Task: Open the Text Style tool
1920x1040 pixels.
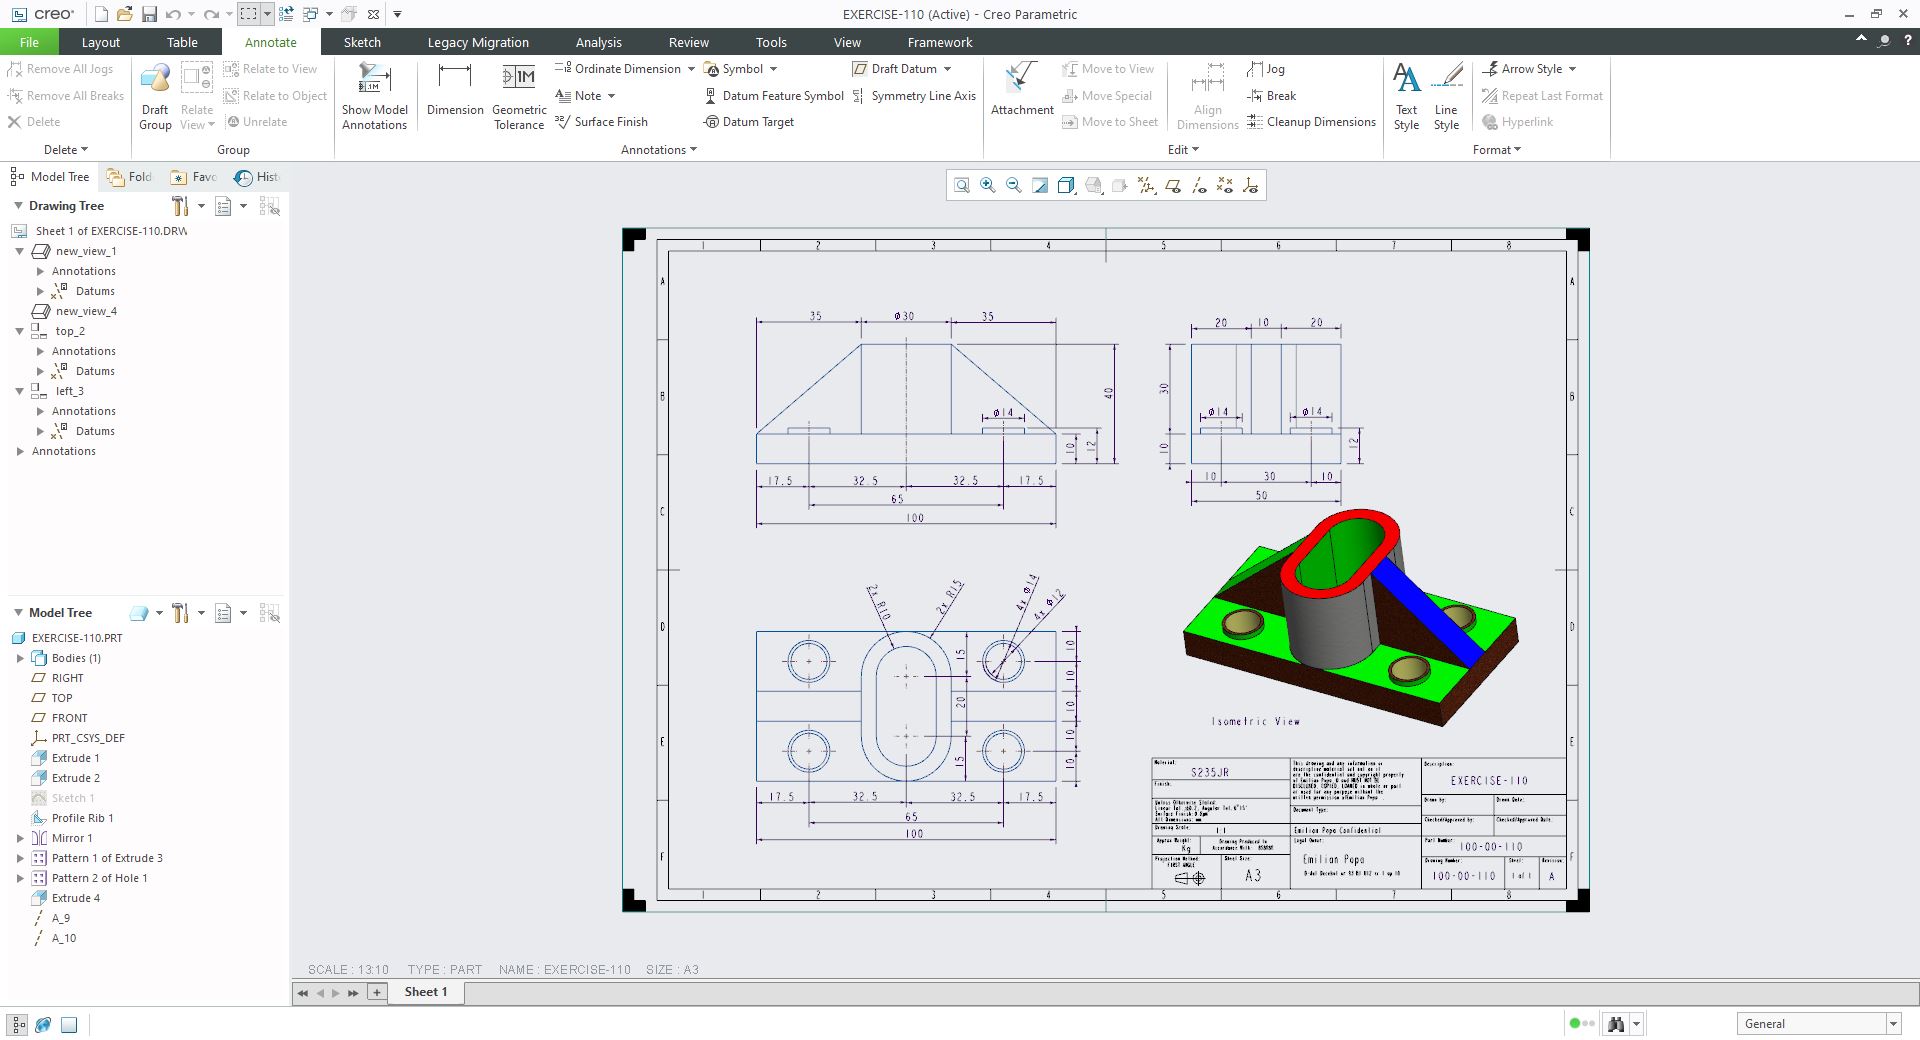Action: click(1406, 96)
